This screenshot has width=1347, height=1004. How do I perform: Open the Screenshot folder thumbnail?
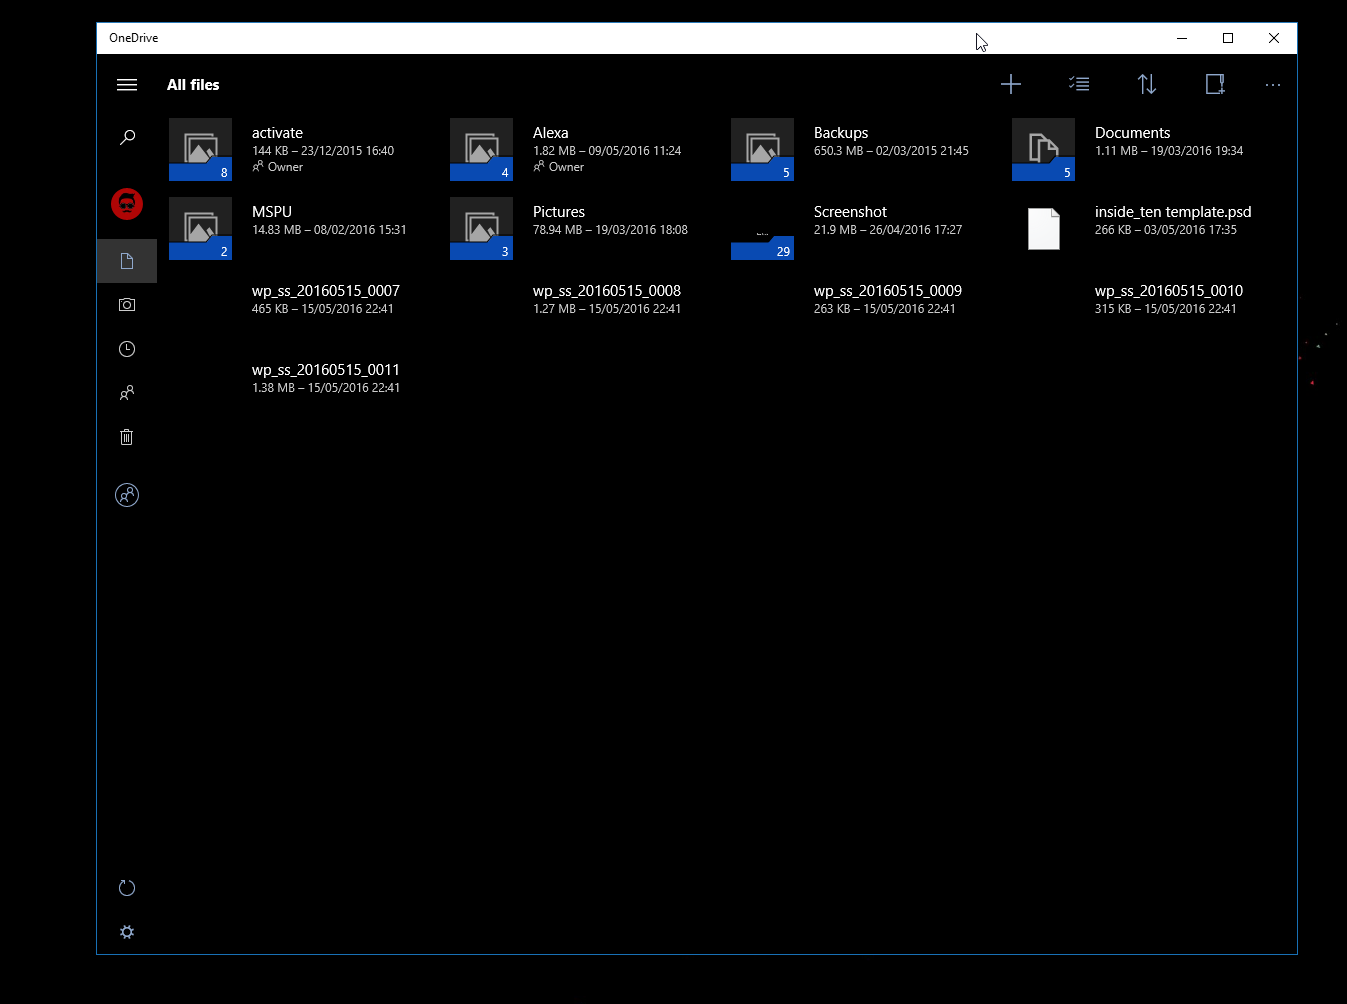(762, 228)
